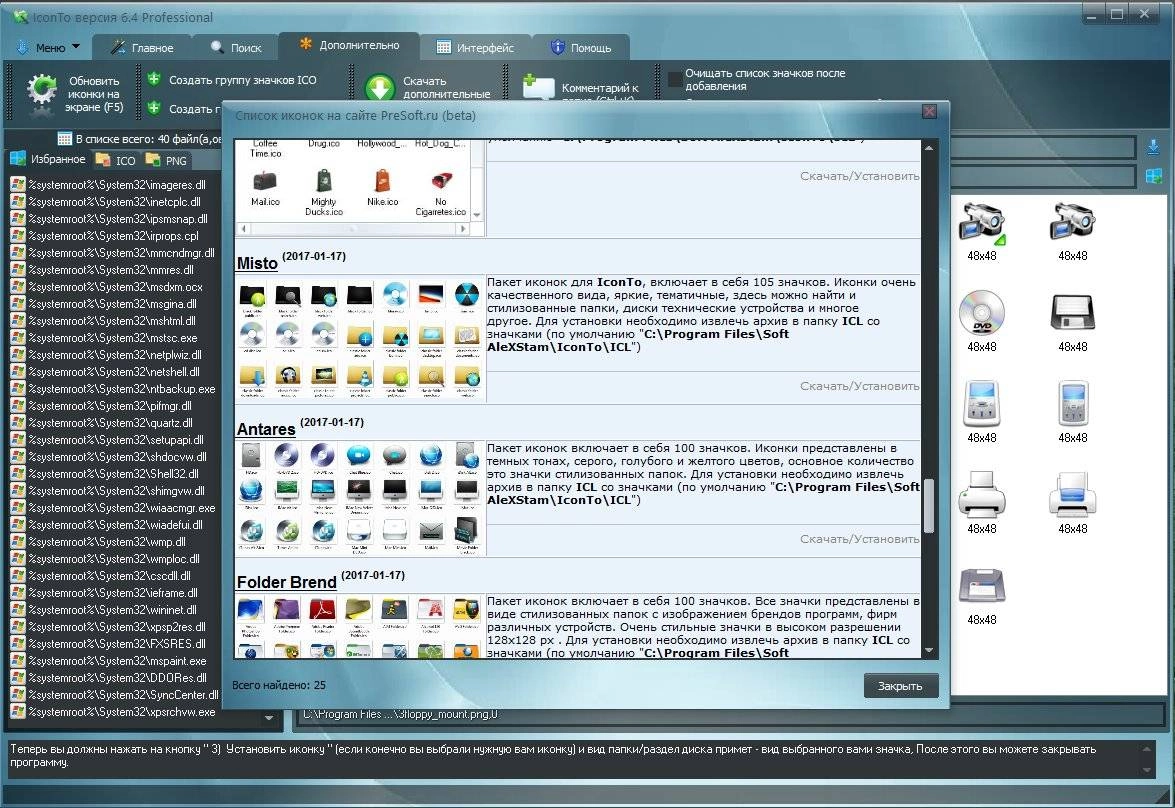The image size is (1175, 808).
Task: Open the Misto pack title link
Action: tap(257, 263)
